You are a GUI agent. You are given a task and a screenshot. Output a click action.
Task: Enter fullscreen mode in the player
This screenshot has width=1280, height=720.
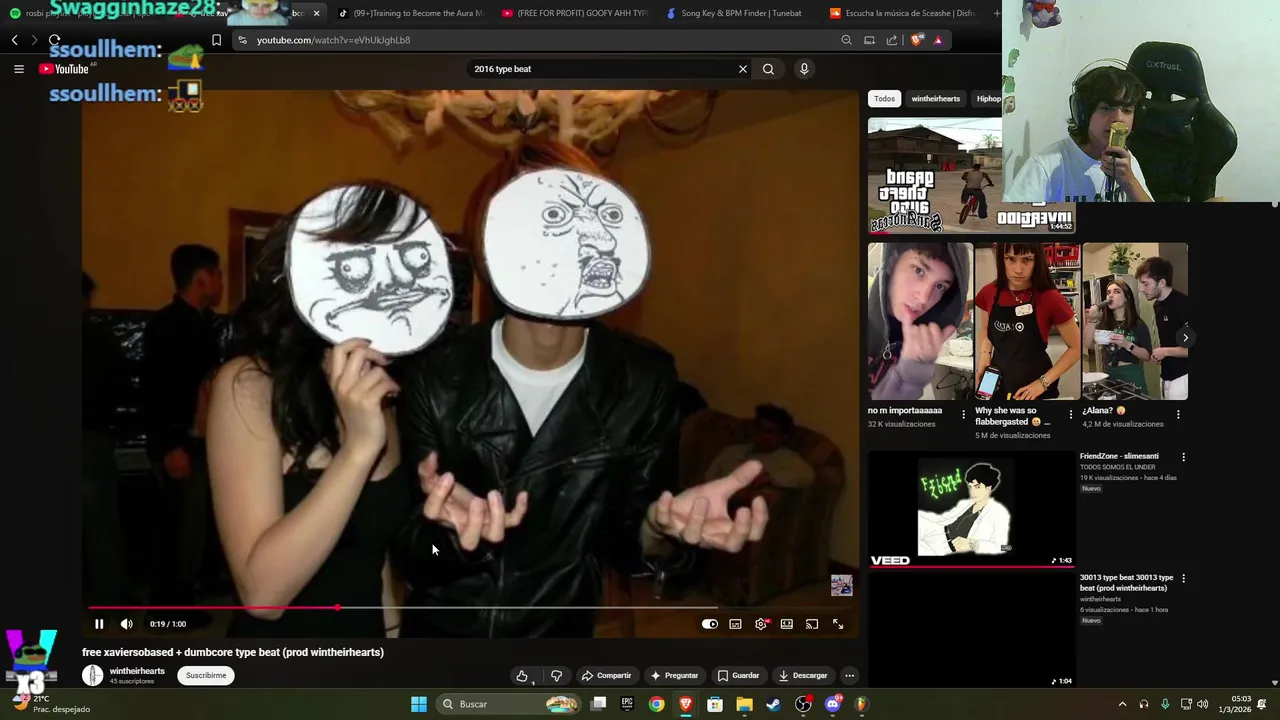(838, 624)
